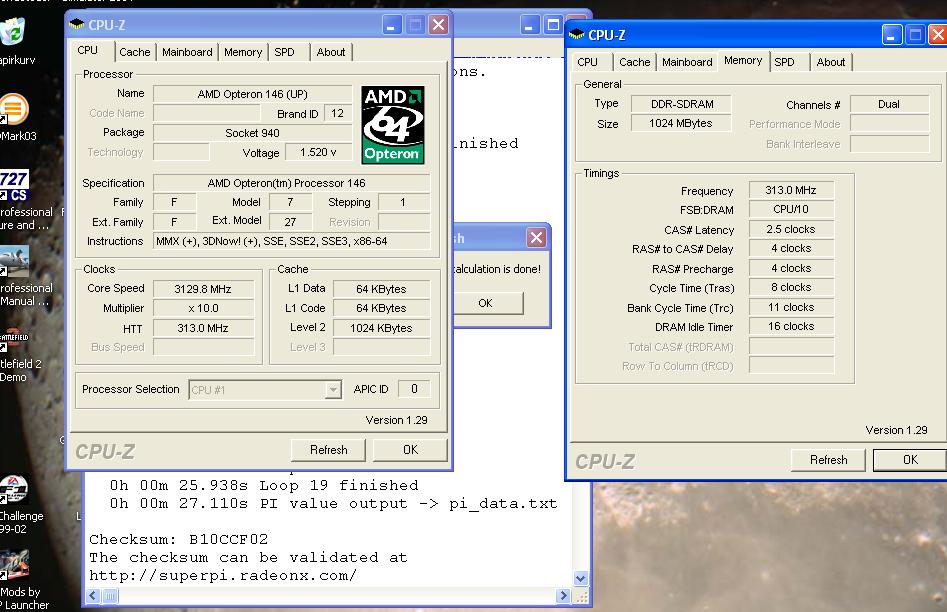
Task: Click the Super PI scroll right arrow
Action: (x=563, y=596)
